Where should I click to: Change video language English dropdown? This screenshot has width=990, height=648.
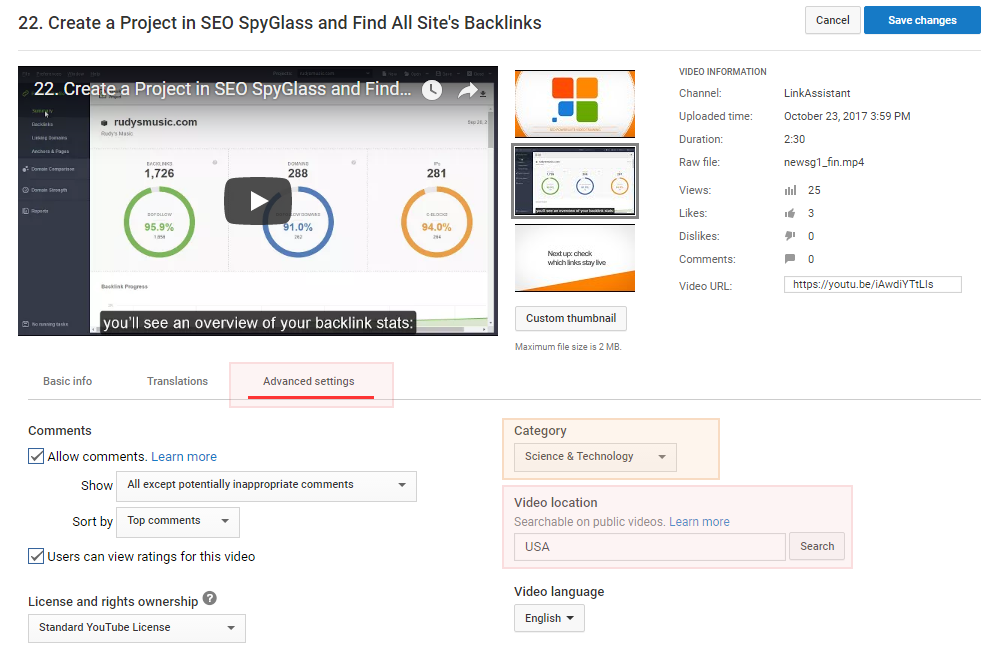549,618
